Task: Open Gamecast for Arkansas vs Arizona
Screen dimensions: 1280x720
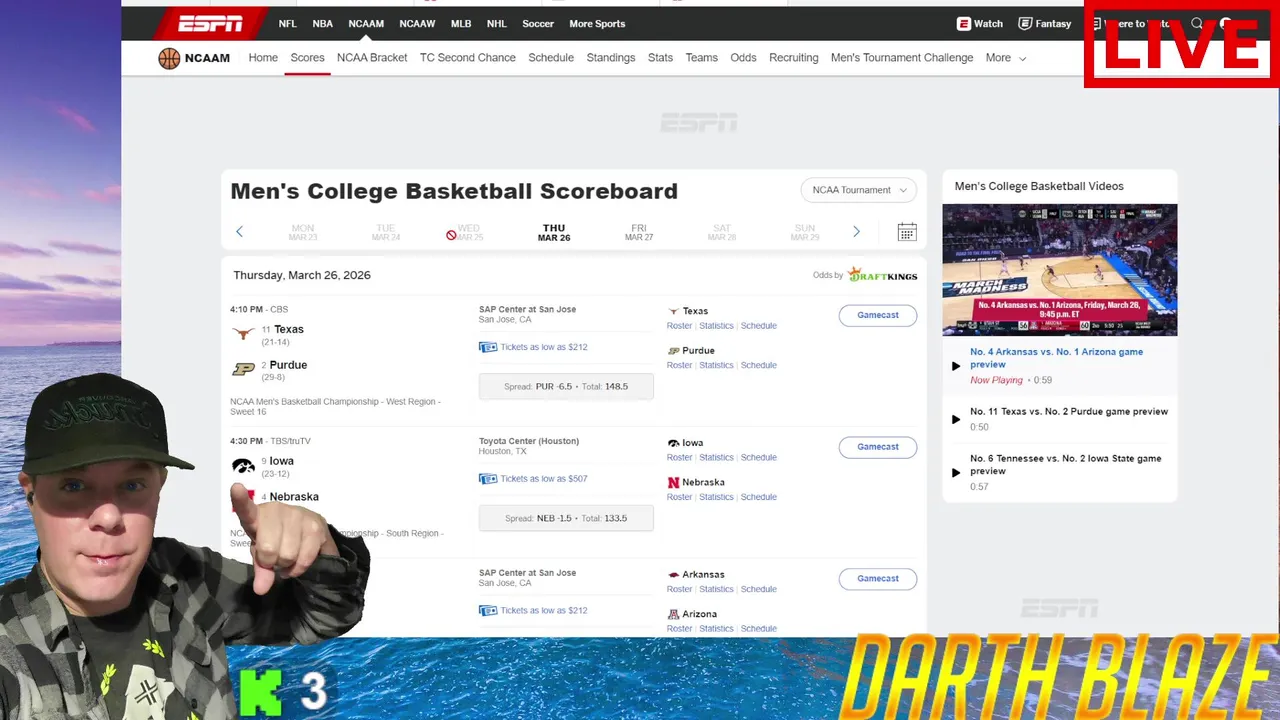Action: pos(878,578)
